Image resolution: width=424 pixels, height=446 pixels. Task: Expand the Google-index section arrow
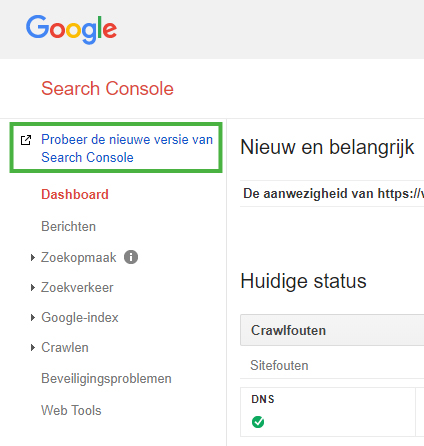pyautogui.click(x=32, y=317)
